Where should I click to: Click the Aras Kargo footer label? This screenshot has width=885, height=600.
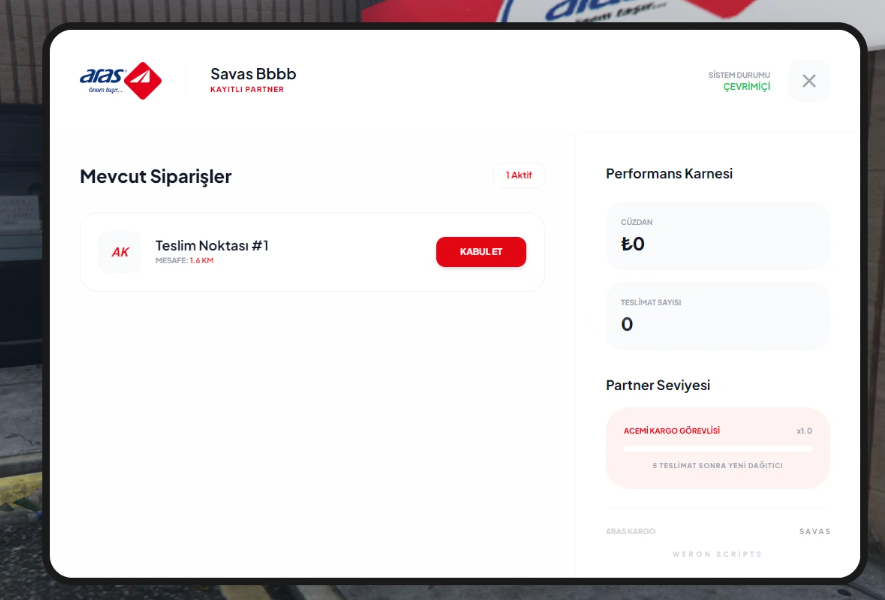pyautogui.click(x=630, y=531)
